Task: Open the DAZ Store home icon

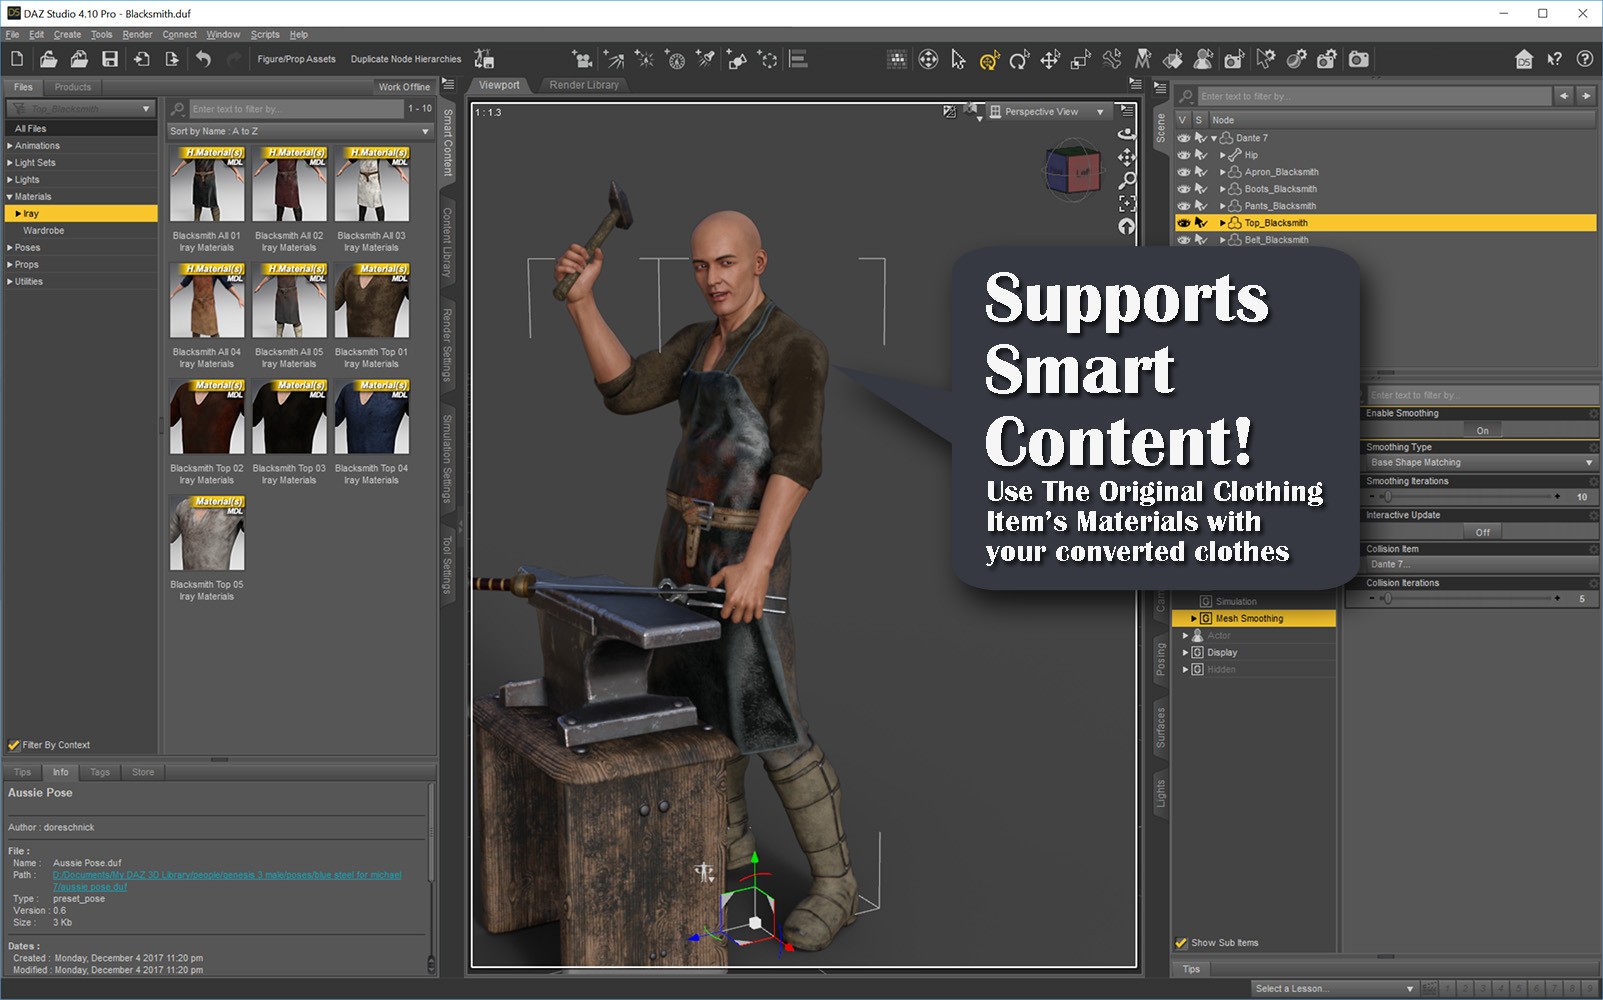Action: [1523, 59]
